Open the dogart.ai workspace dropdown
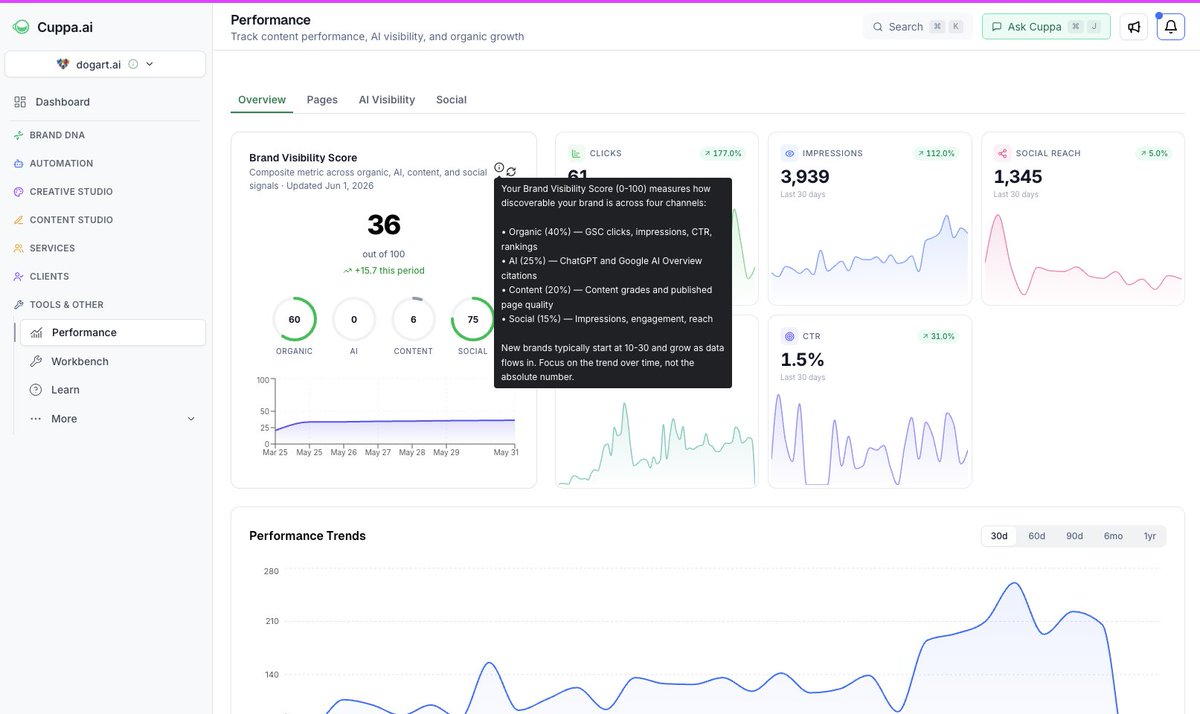 point(105,64)
